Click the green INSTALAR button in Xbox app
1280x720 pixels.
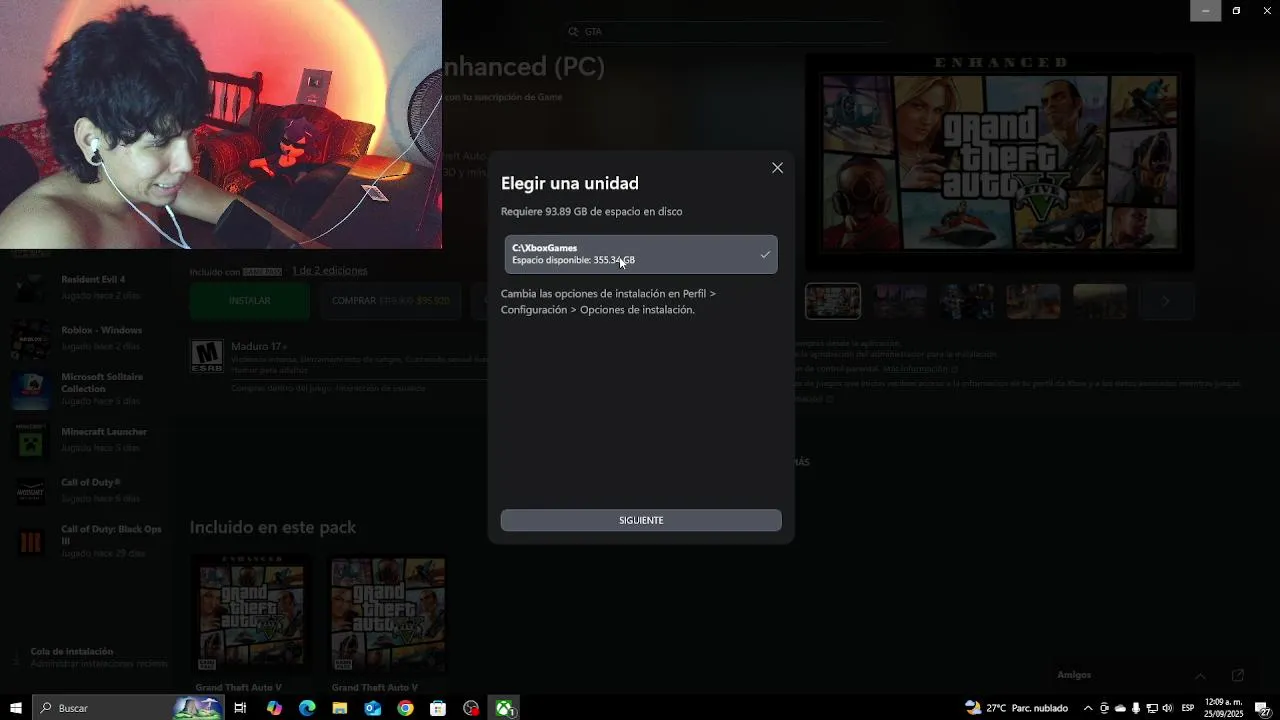click(249, 300)
